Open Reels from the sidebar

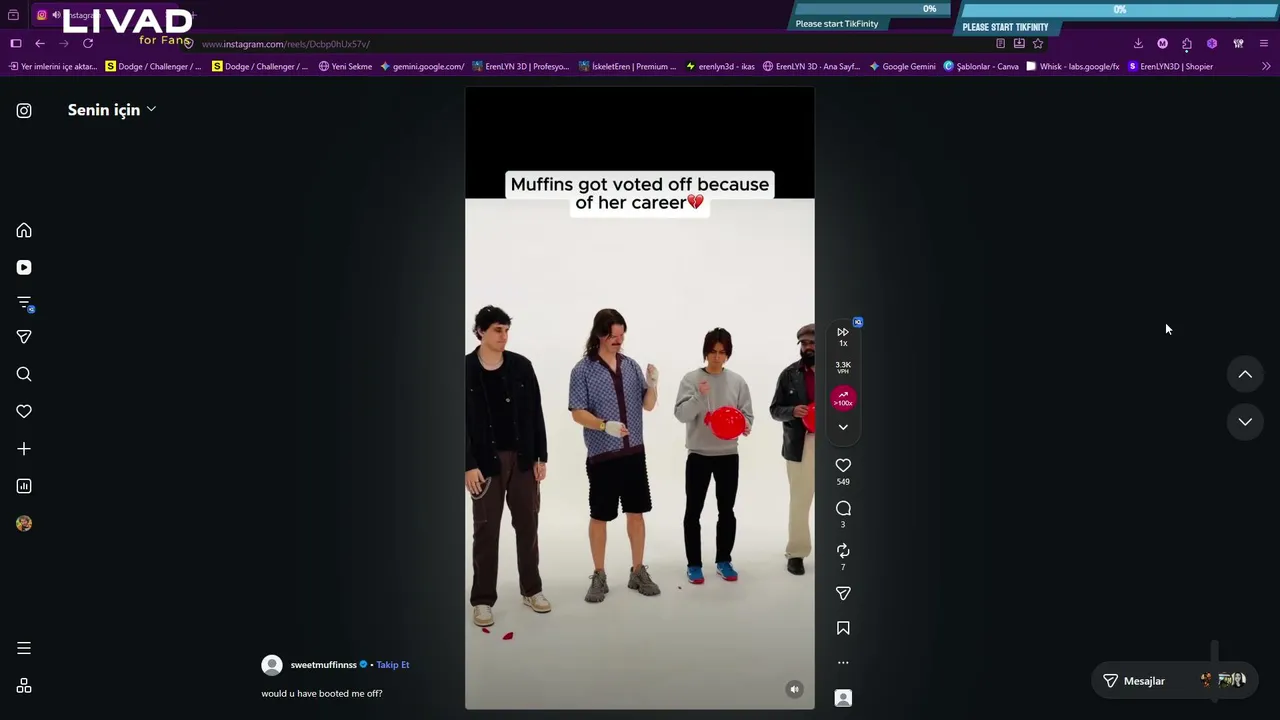[24, 268]
